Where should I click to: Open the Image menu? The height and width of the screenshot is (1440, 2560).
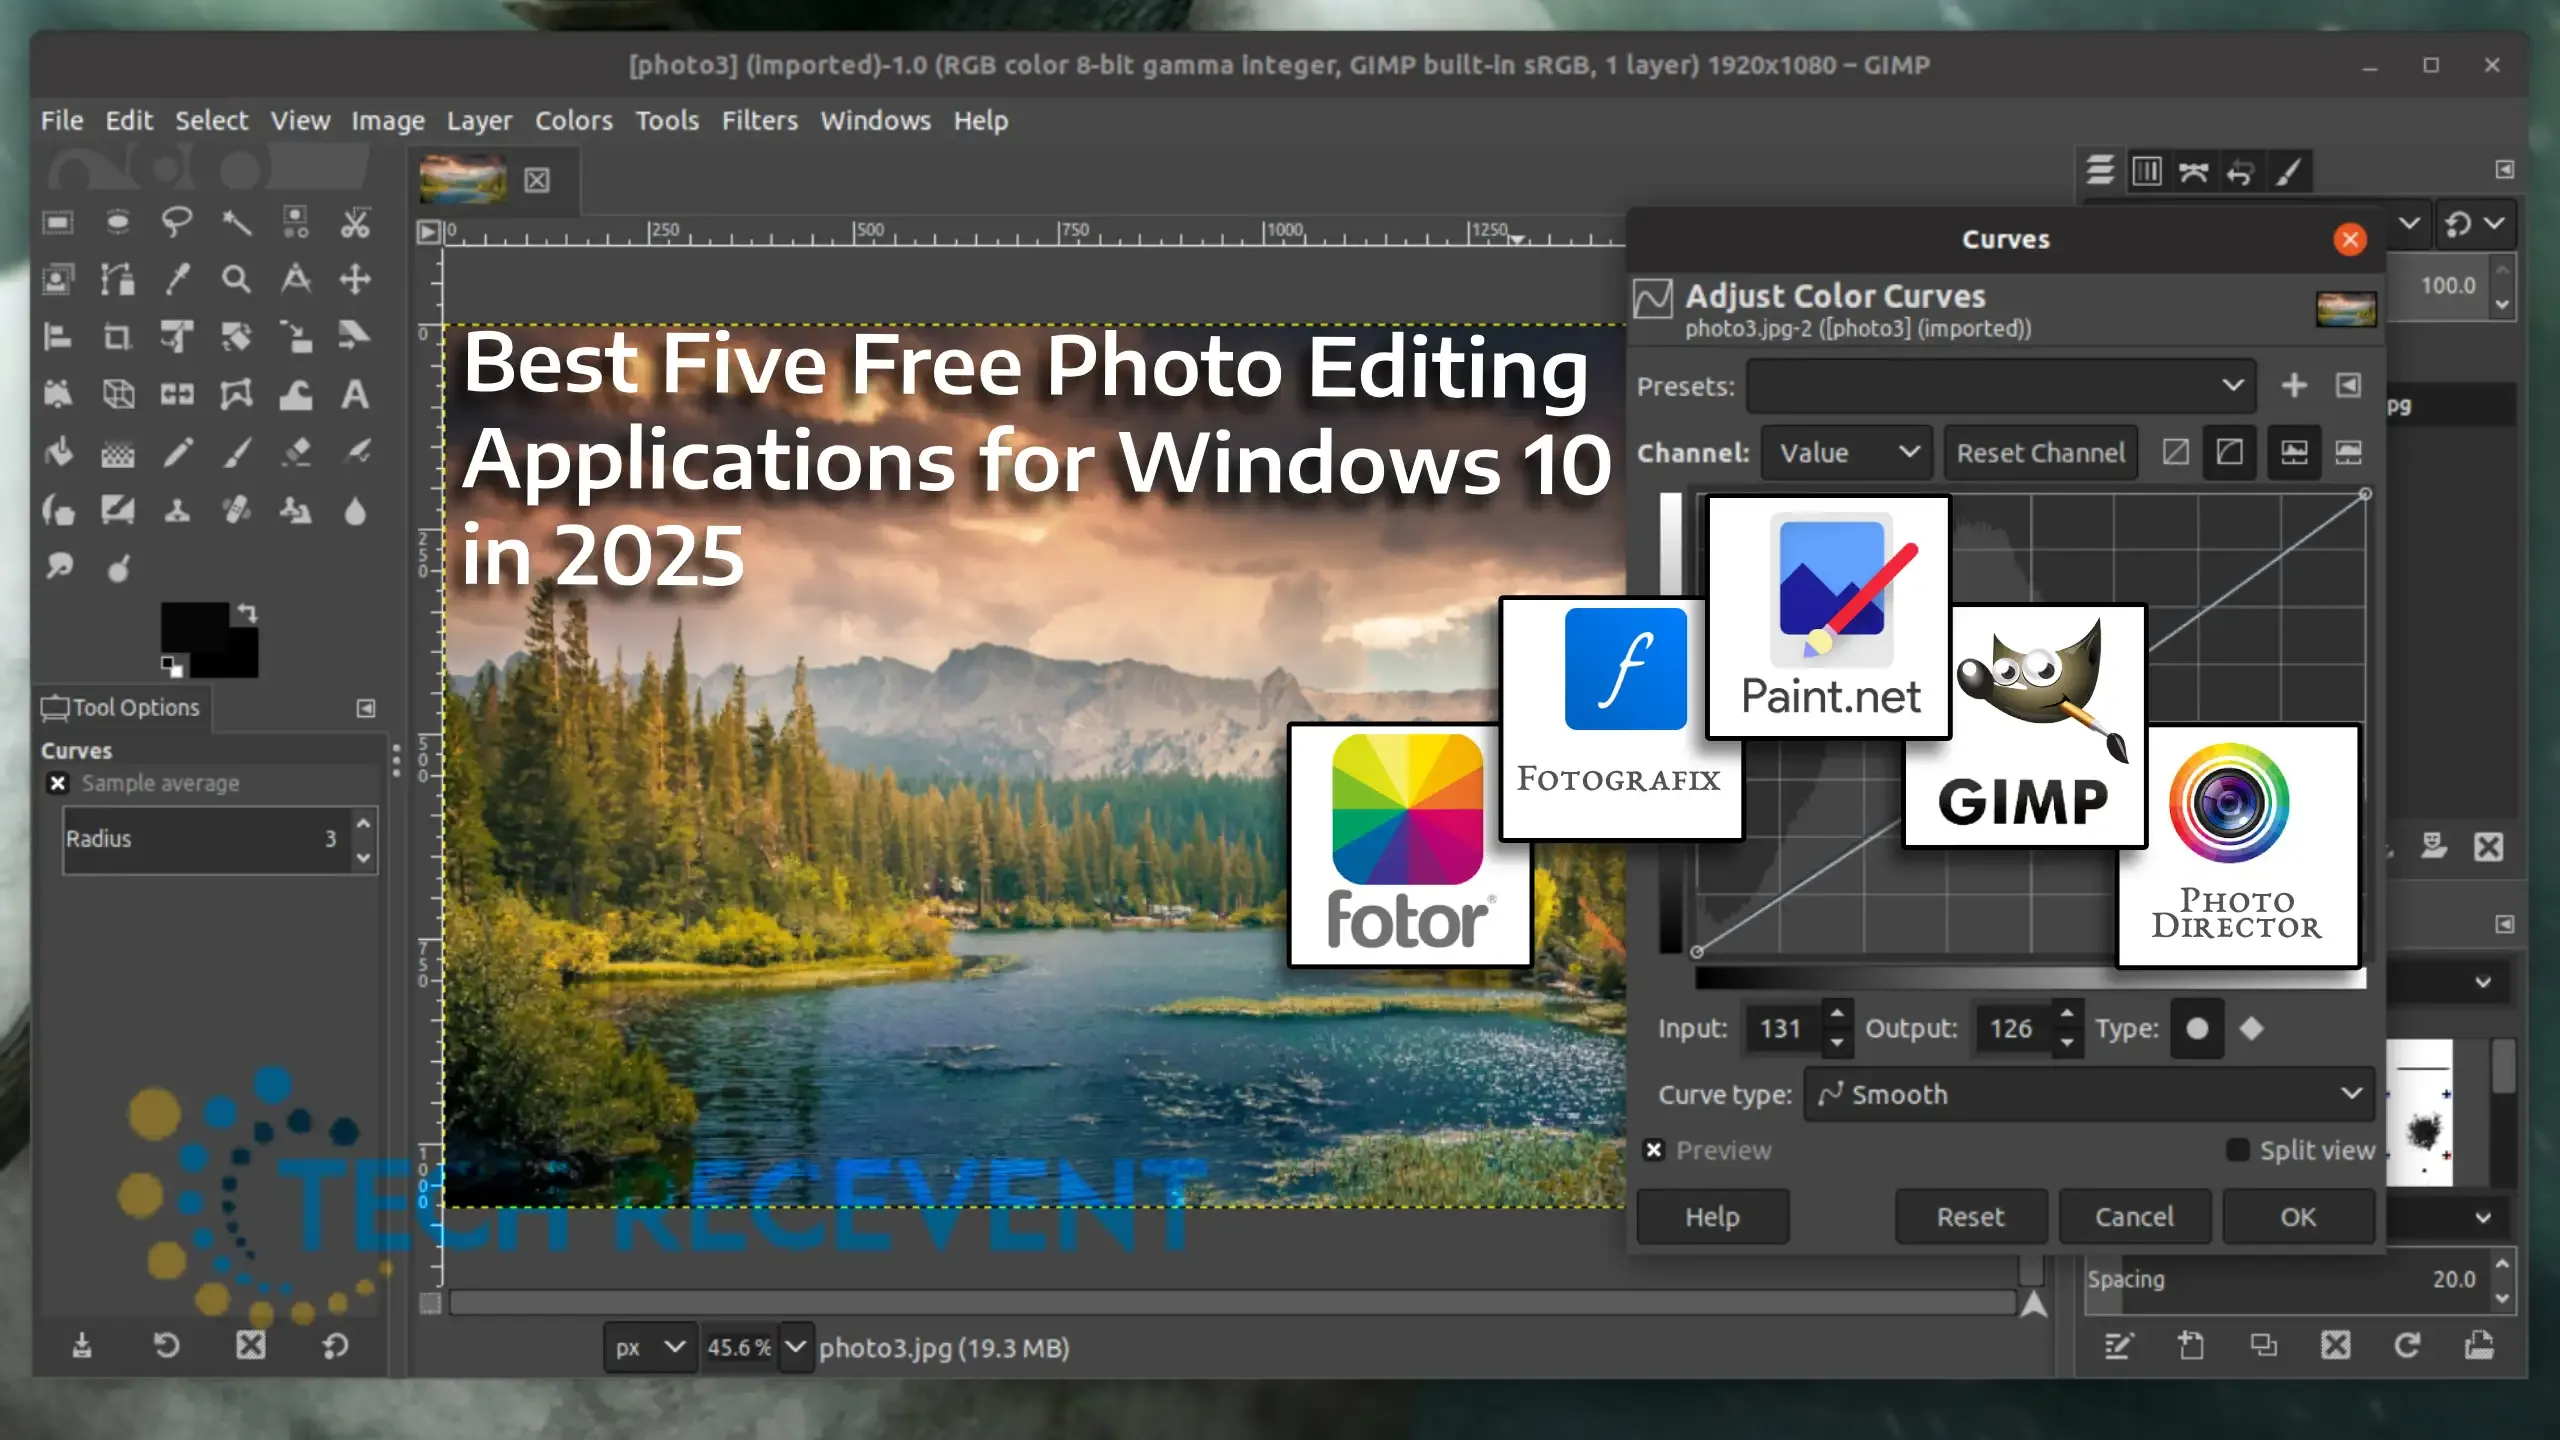coord(388,121)
